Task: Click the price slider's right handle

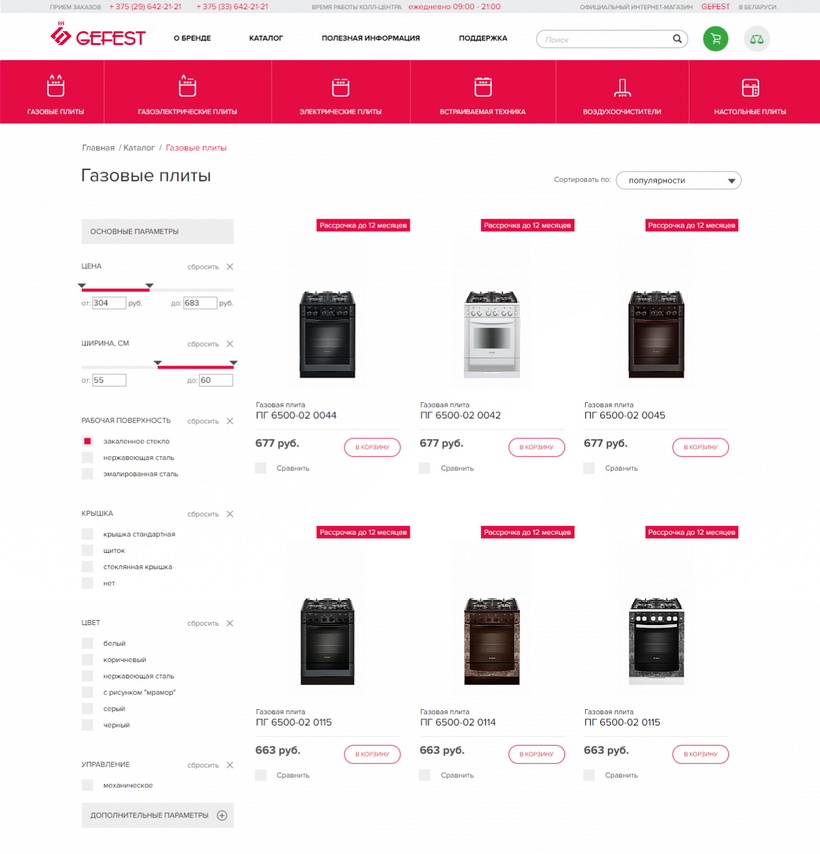Action: pos(149,285)
